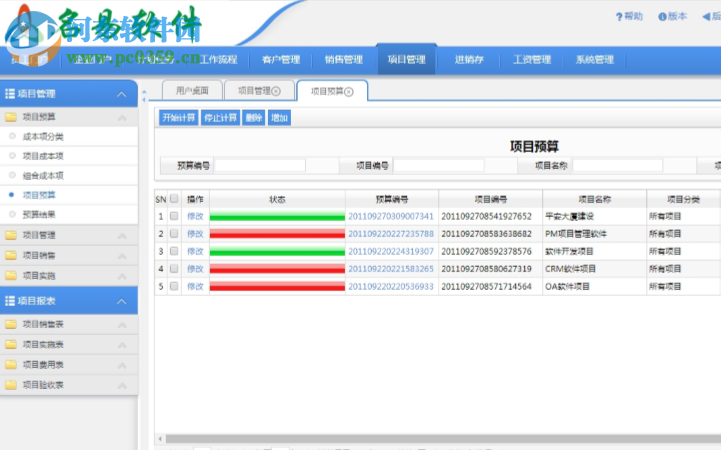The width and height of the screenshot is (721, 450).
Task: Check the row for 软件开发项目
Action: point(174,251)
